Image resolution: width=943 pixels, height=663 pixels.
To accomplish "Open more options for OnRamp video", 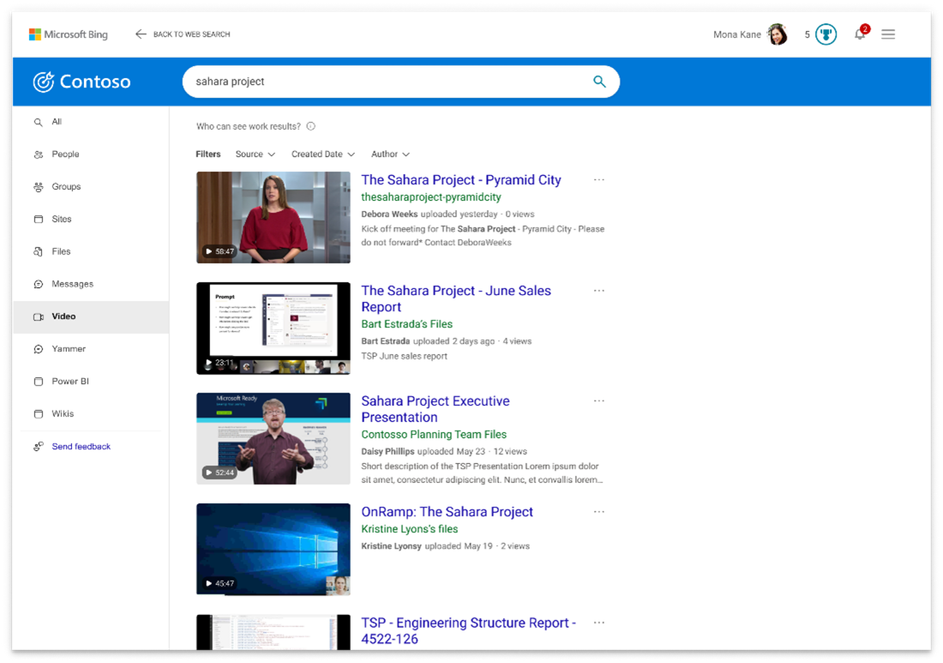I will pyautogui.click(x=599, y=512).
